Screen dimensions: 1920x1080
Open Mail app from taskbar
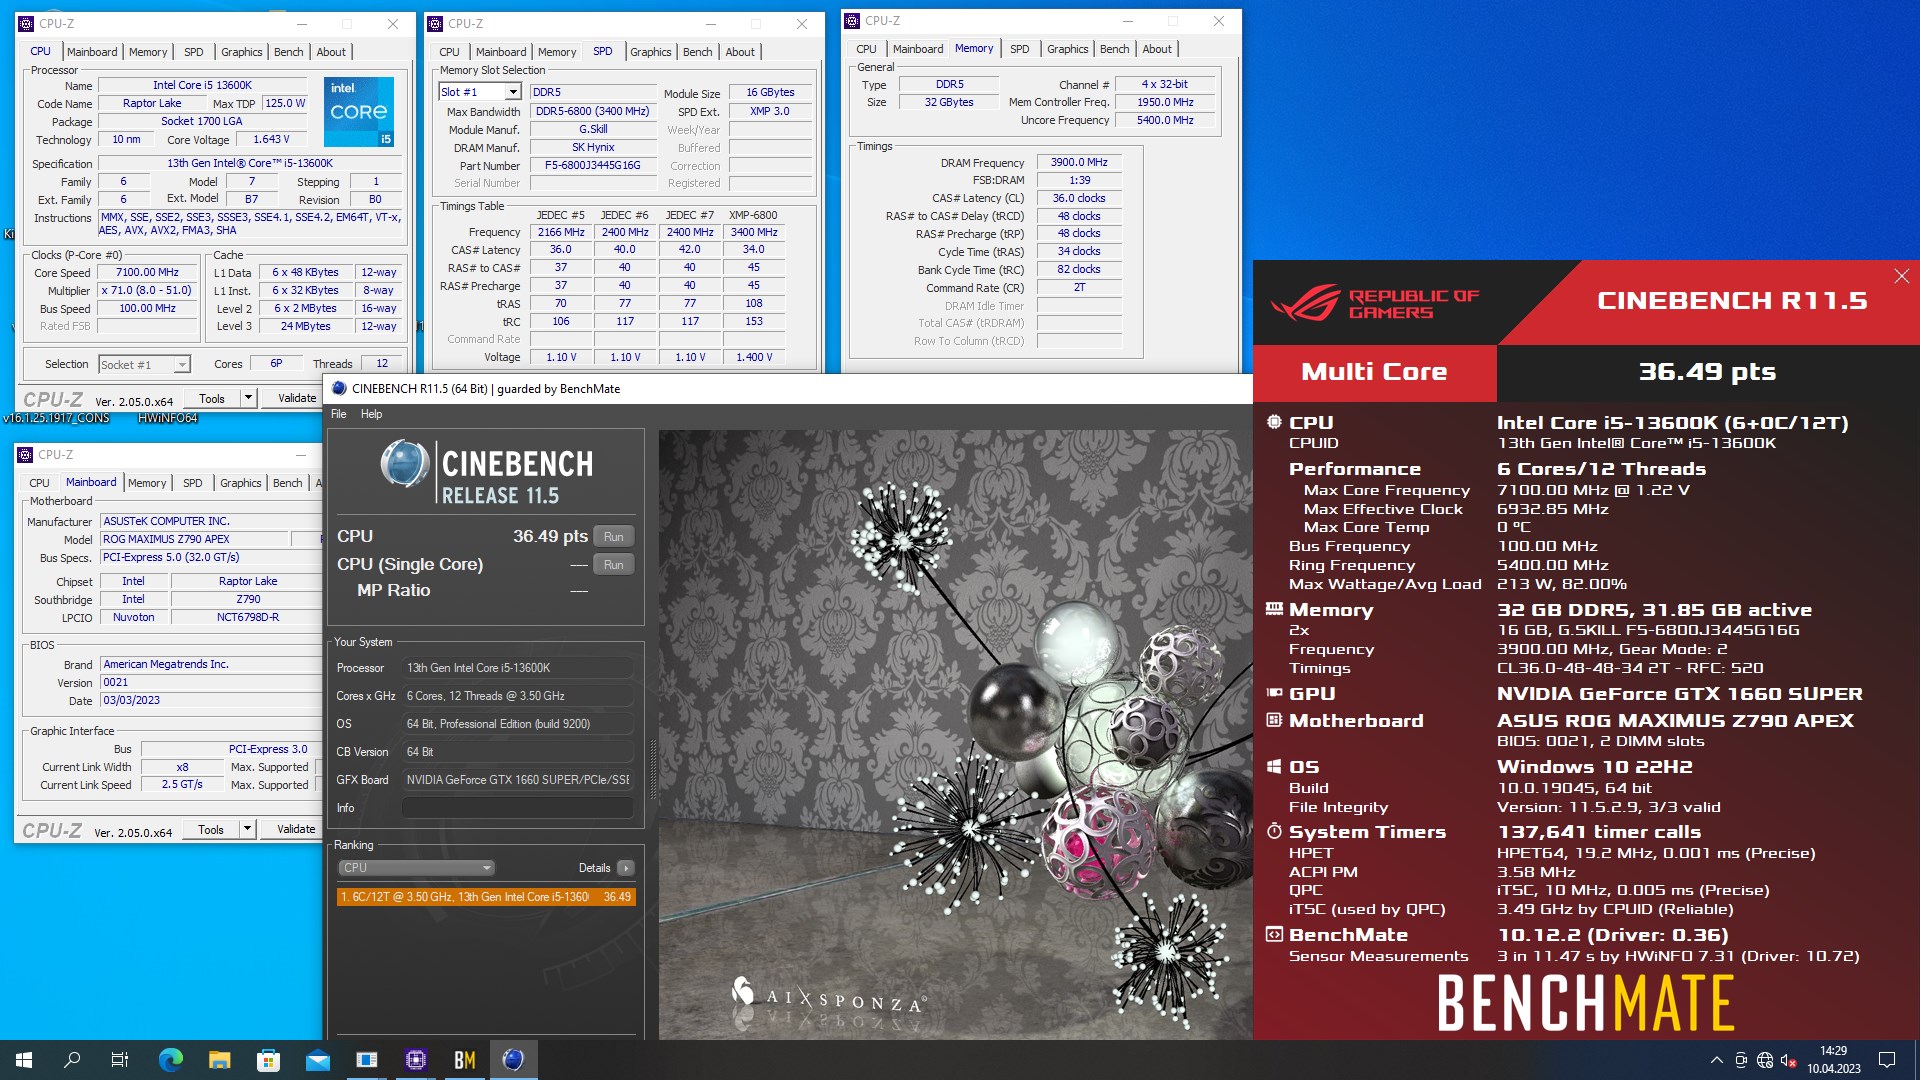tap(317, 1060)
